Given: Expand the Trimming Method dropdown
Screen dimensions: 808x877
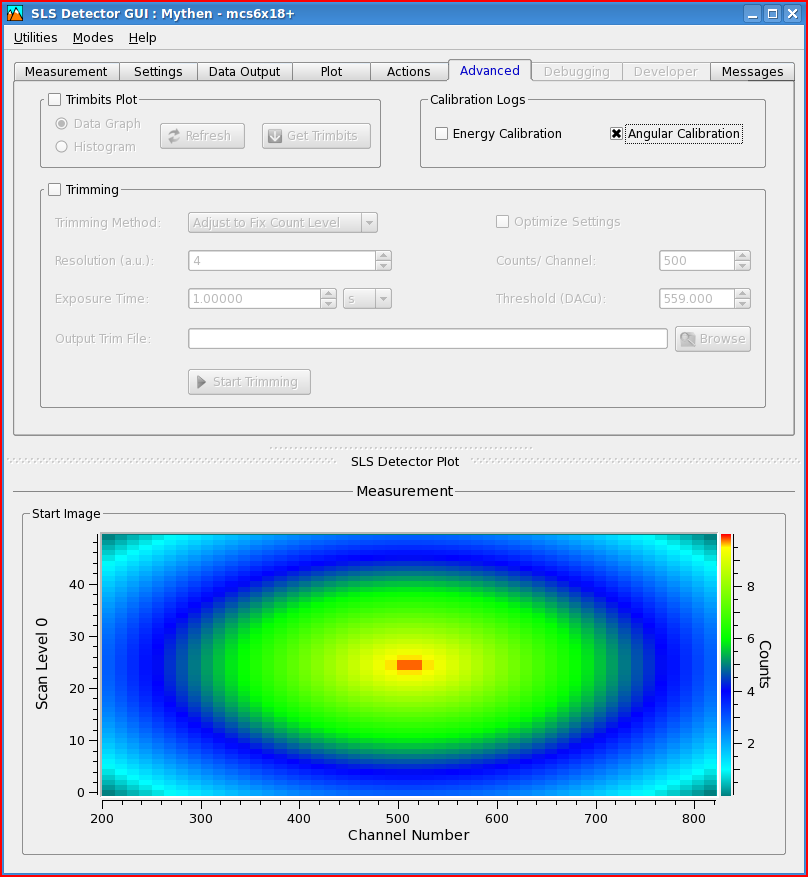Looking at the screenshot, I should [283, 223].
